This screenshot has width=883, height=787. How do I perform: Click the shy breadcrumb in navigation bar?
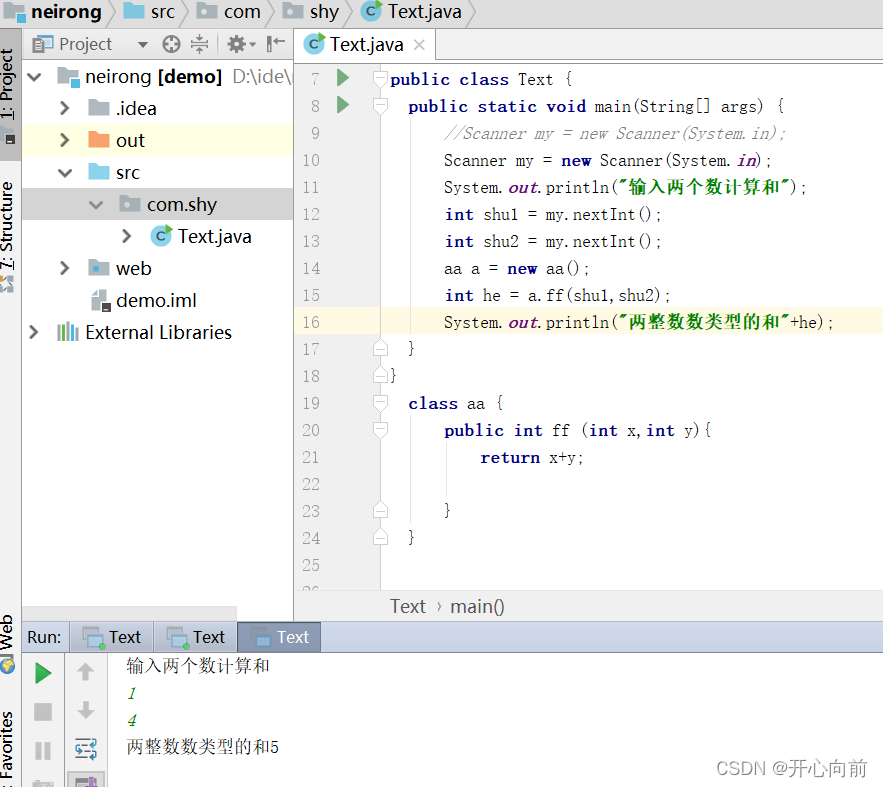[311, 12]
